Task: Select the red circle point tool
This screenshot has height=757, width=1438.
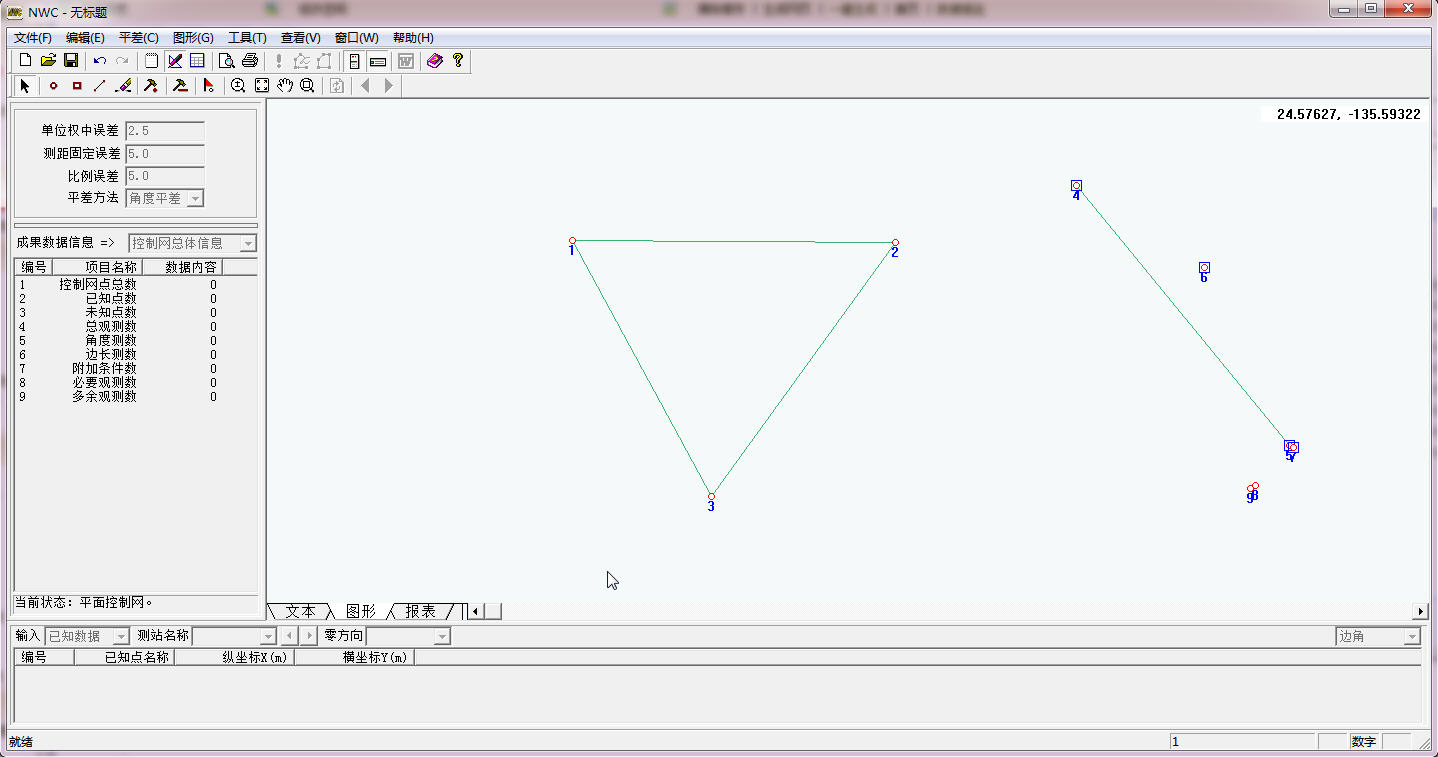Action: point(53,86)
